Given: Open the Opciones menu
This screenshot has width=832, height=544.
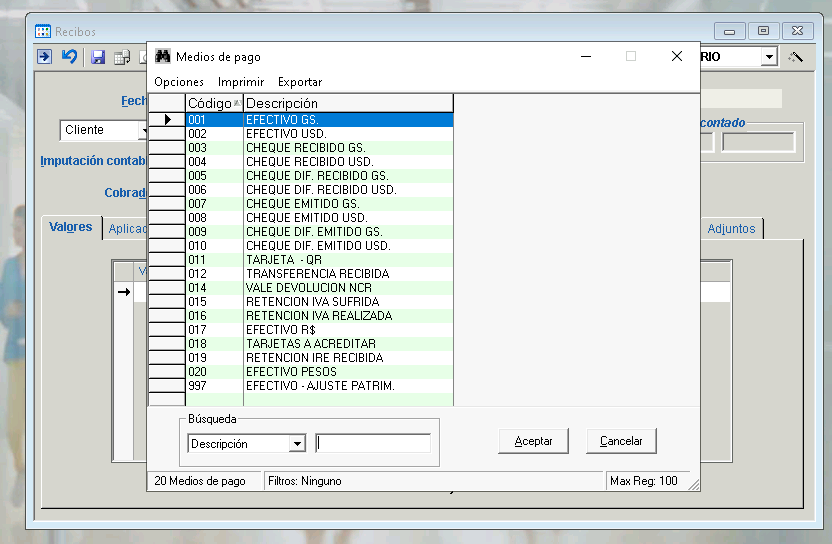Looking at the screenshot, I should point(179,82).
